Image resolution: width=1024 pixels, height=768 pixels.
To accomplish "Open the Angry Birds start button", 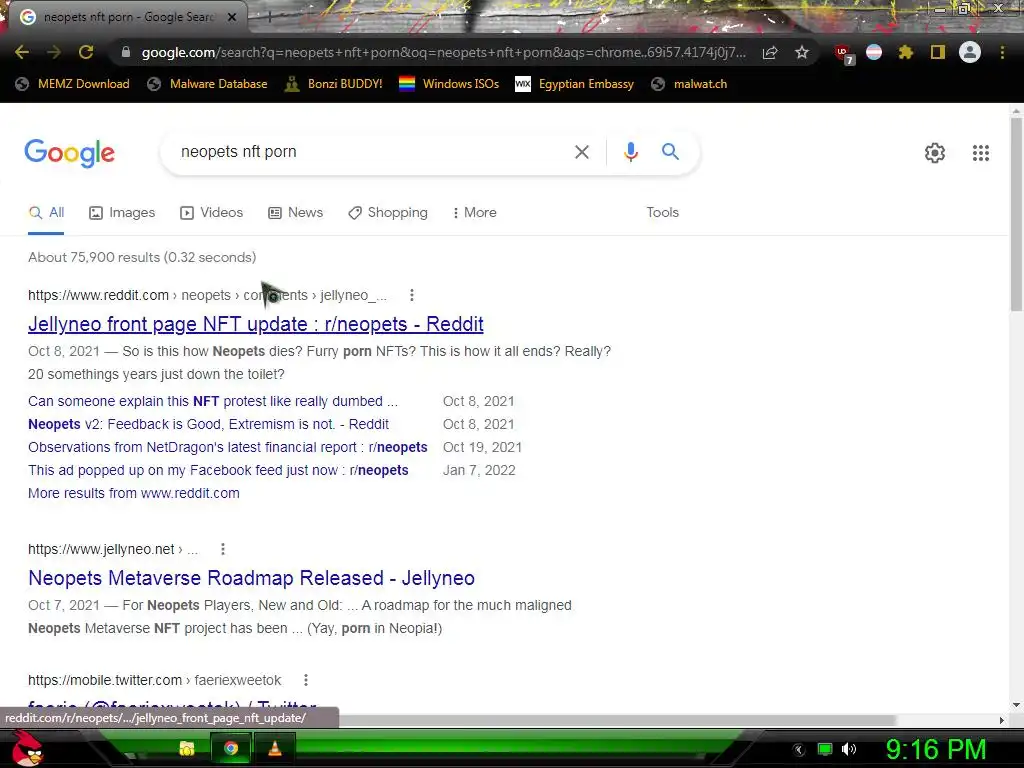I will point(27,748).
